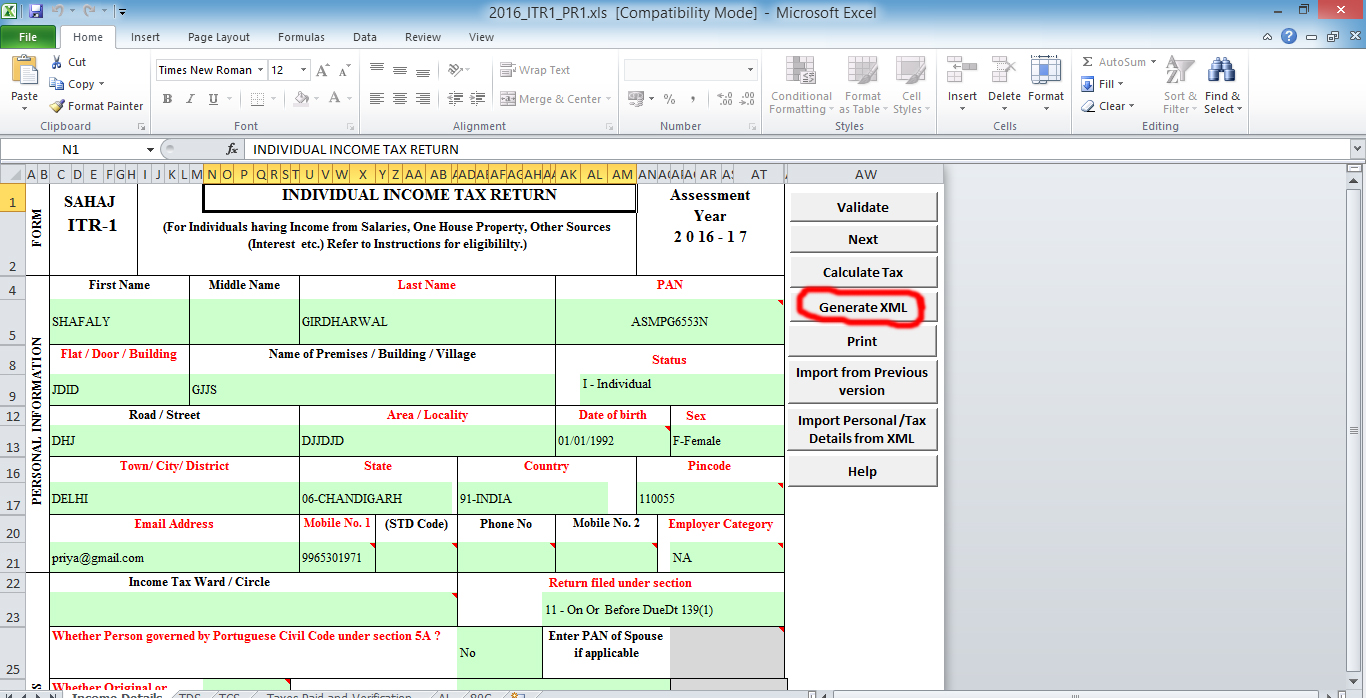
Task: Click the Generate XML button
Action: coord(863,307)
